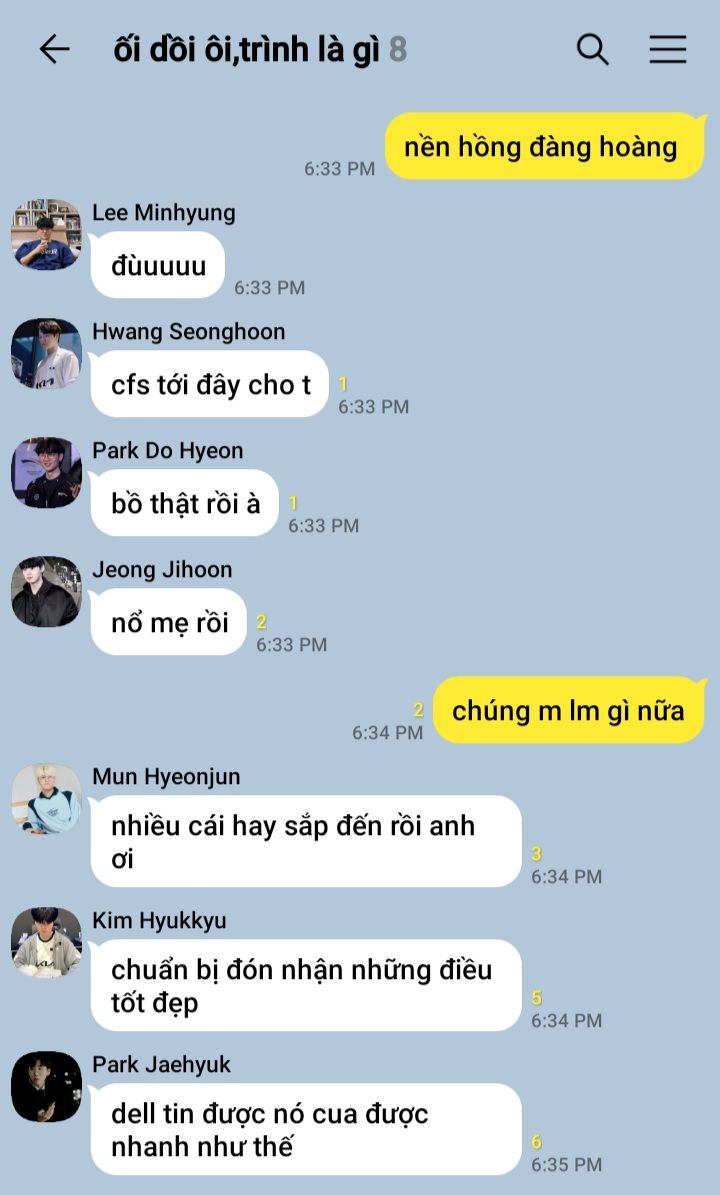Open Hwang Seonghoon's avatar
720x1195 pixels.
(46, 353)
